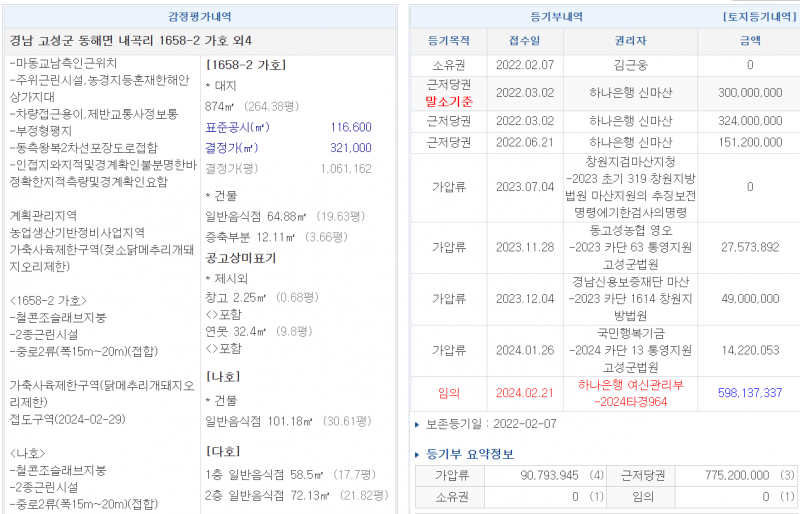Viewport: 800px width, 514px height.
Task: Click the 공고상미표기 heading
Action: click(240, 257)
